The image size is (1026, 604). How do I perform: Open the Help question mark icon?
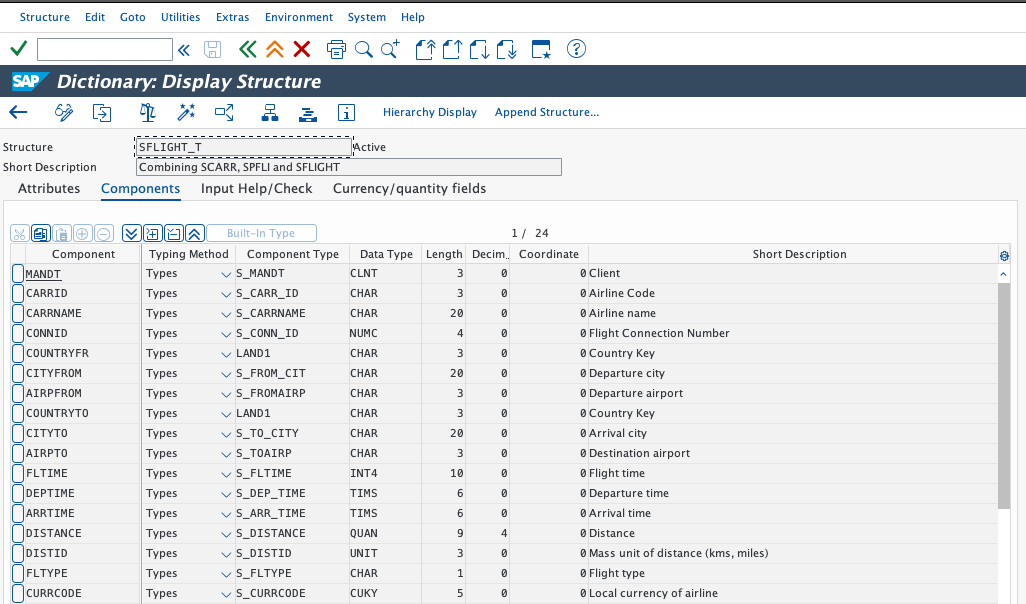[x=576, y=49]
